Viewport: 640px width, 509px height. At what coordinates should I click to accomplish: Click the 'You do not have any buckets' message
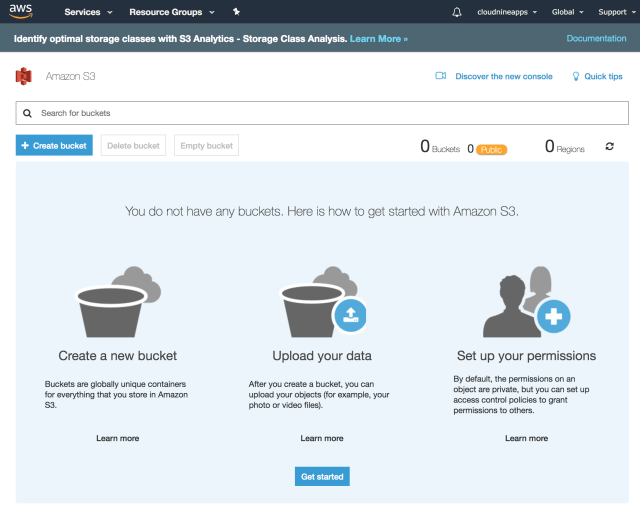[322, 211]
